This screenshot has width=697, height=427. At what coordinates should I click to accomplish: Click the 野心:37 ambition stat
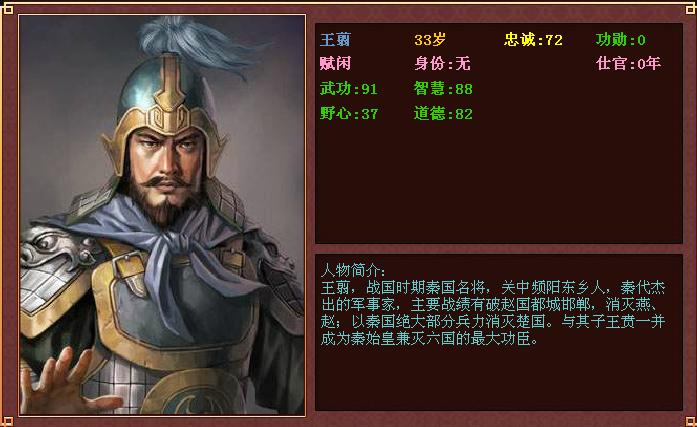coord(349,114)
